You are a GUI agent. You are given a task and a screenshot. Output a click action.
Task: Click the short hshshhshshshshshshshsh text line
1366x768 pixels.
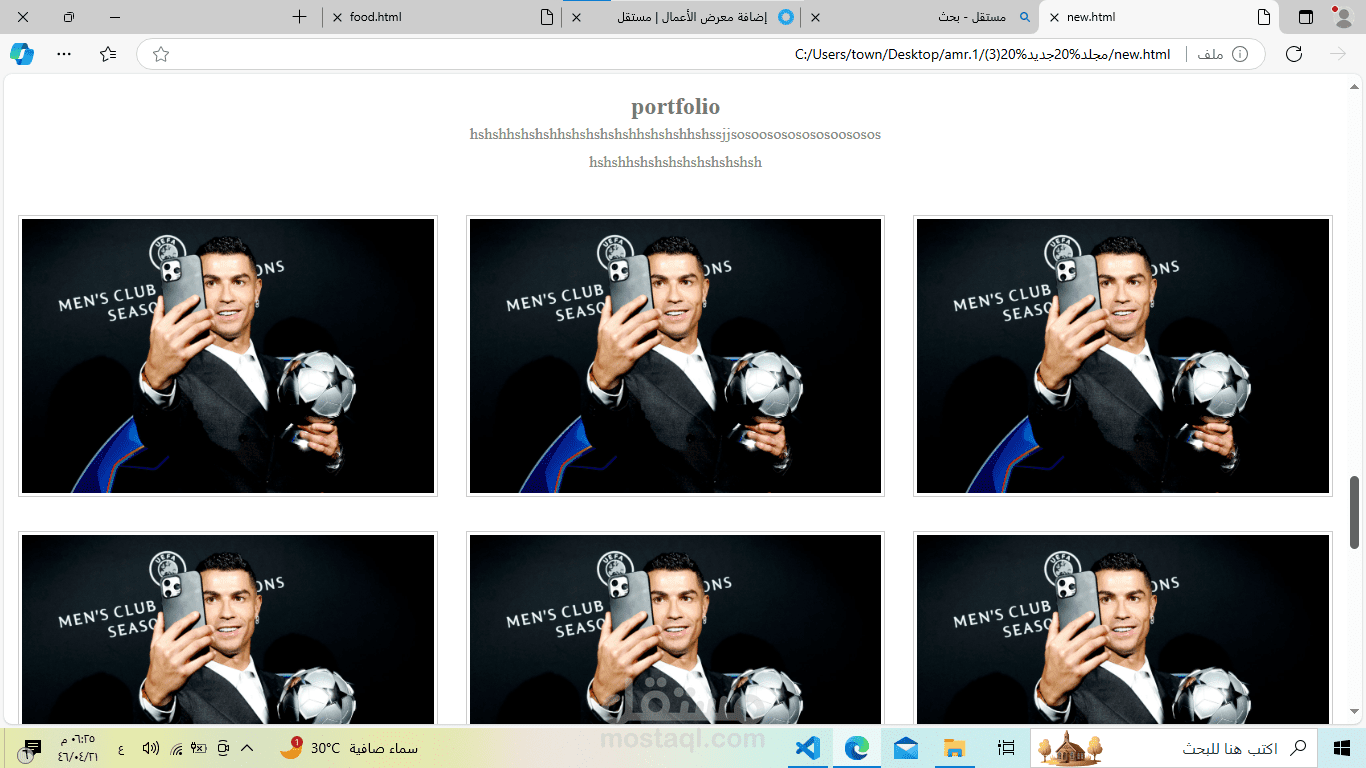(x=675, y=162)
